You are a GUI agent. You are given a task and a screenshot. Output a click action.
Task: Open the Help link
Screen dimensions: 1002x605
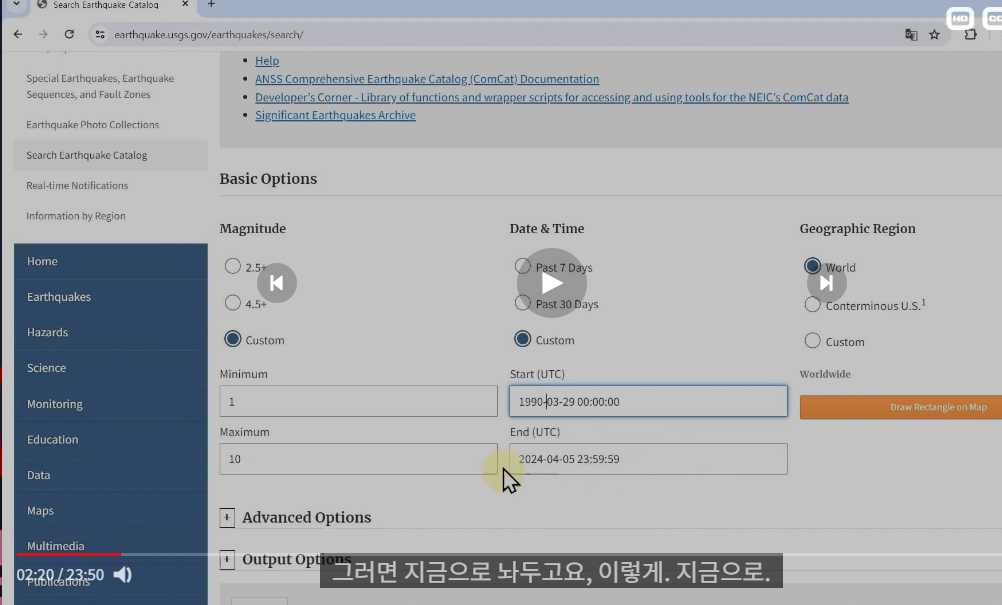[267, 61]
